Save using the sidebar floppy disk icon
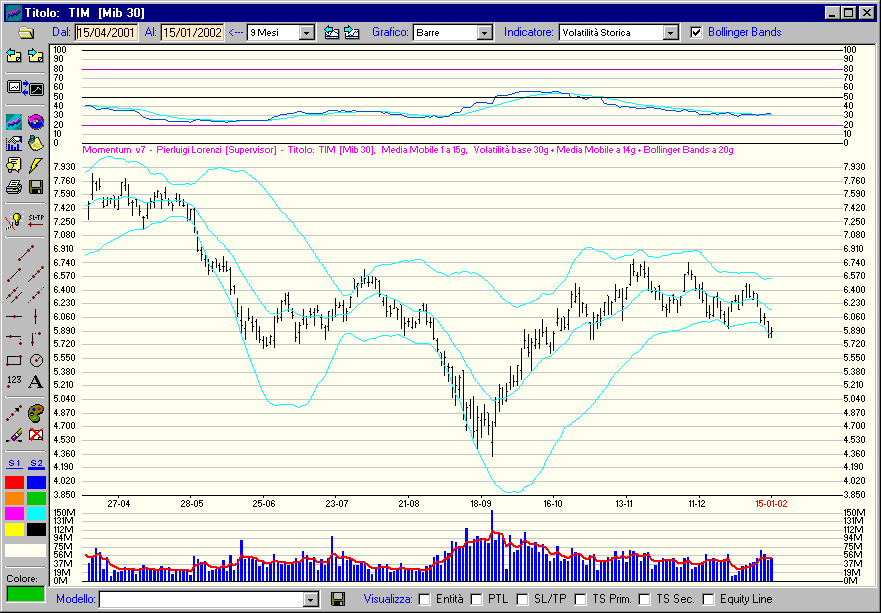 click(36, 187)
